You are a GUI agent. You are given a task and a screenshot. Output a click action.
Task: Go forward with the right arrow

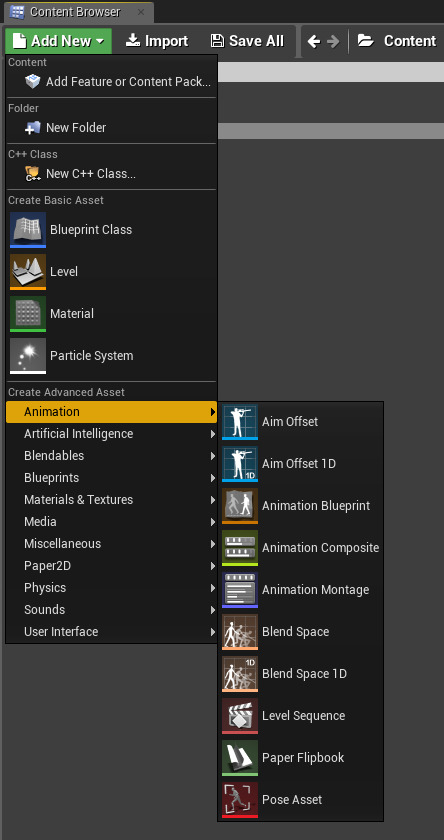pos(333,41)
